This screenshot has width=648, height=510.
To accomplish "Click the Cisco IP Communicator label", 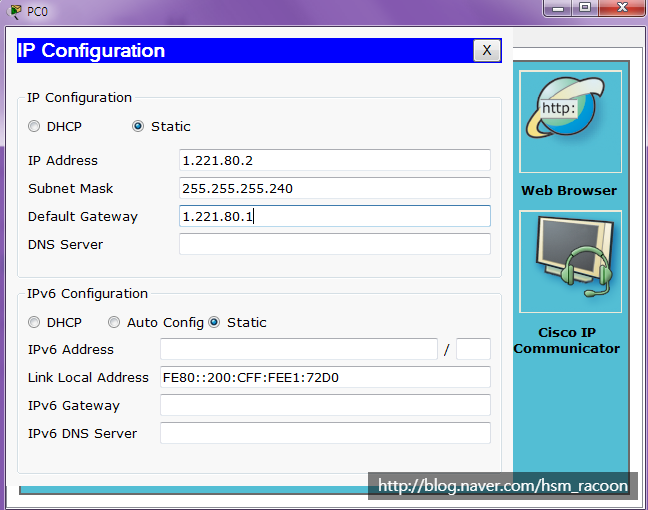I will (x=567, y=341).
